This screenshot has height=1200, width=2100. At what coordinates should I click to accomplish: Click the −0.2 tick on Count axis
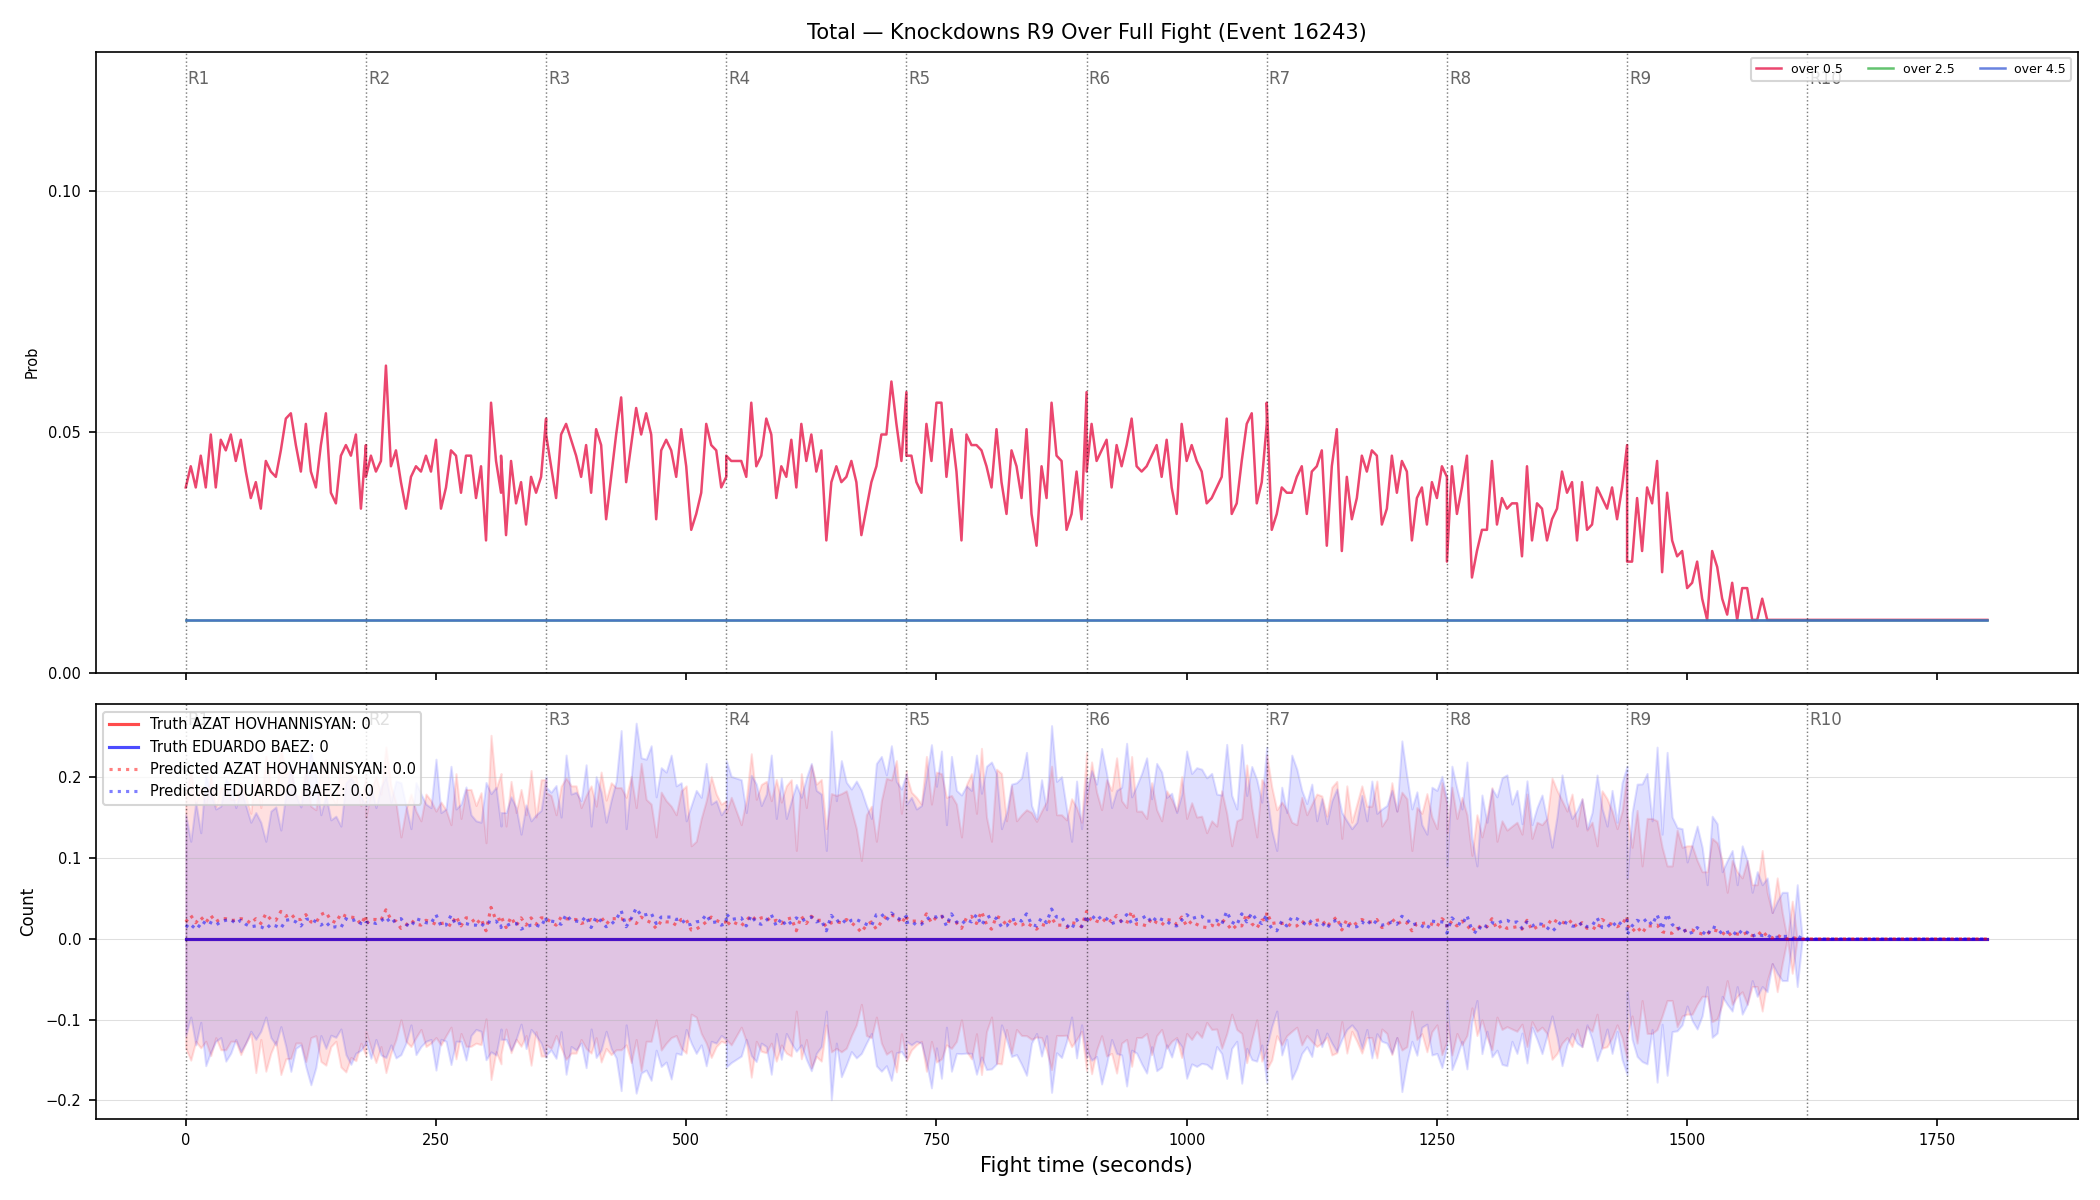(62, 1101)
